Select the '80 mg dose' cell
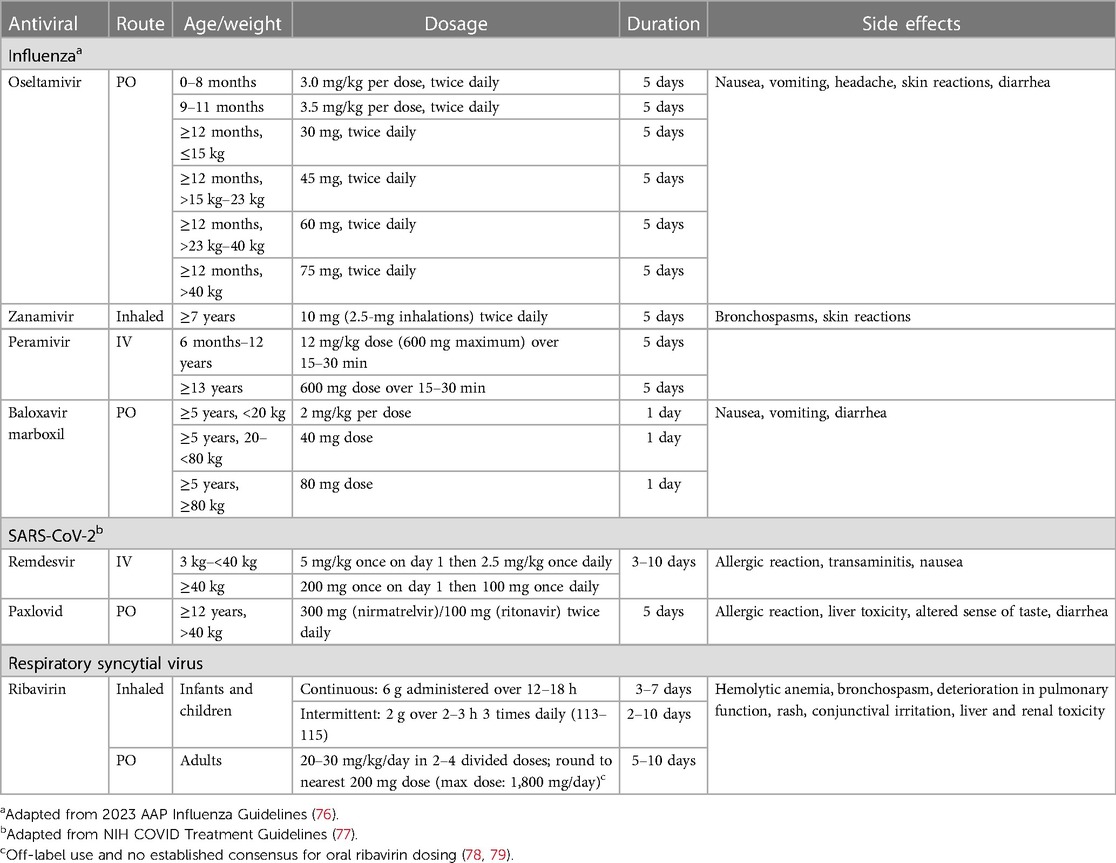The width and height of the screenshot is (1116, 863). point(456,494)
